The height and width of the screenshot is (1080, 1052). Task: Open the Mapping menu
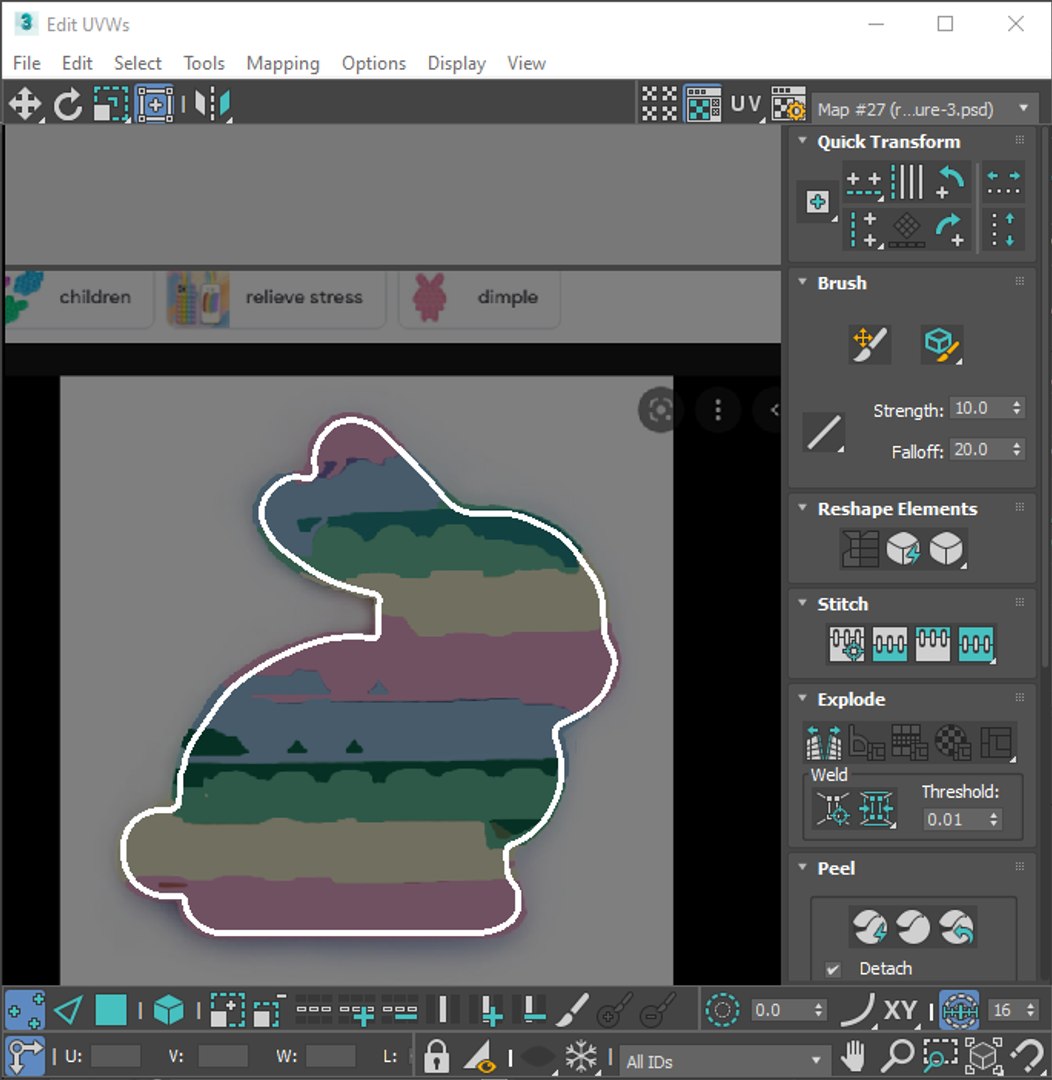tap(282, 63)
